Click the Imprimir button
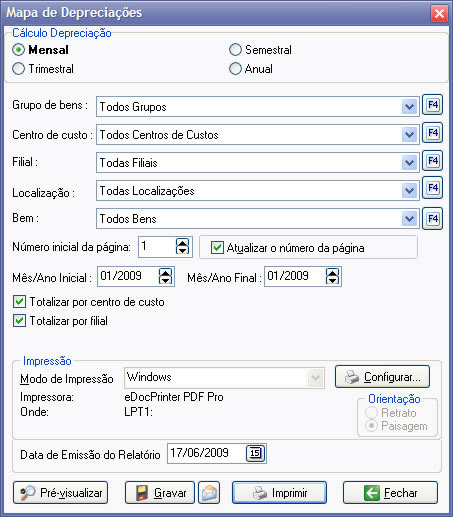This screenshot has width=453, height=517. [x=279, y=493]
